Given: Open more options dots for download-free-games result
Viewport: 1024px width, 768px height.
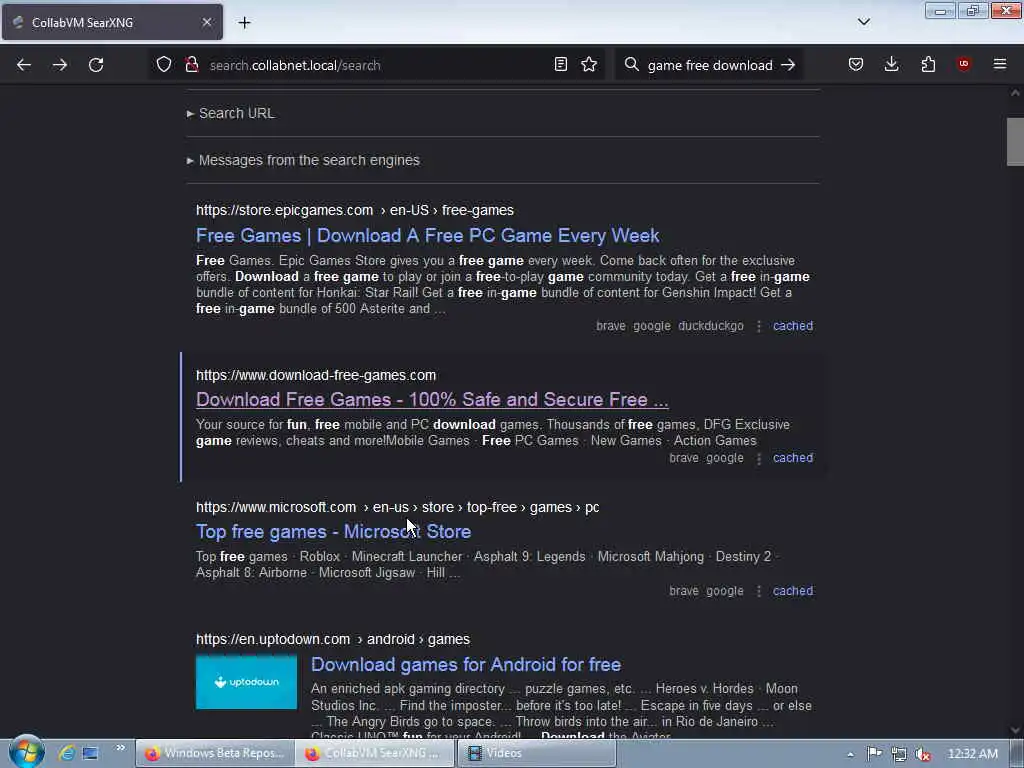Looking at the screenshot, I should pos(758,458).
